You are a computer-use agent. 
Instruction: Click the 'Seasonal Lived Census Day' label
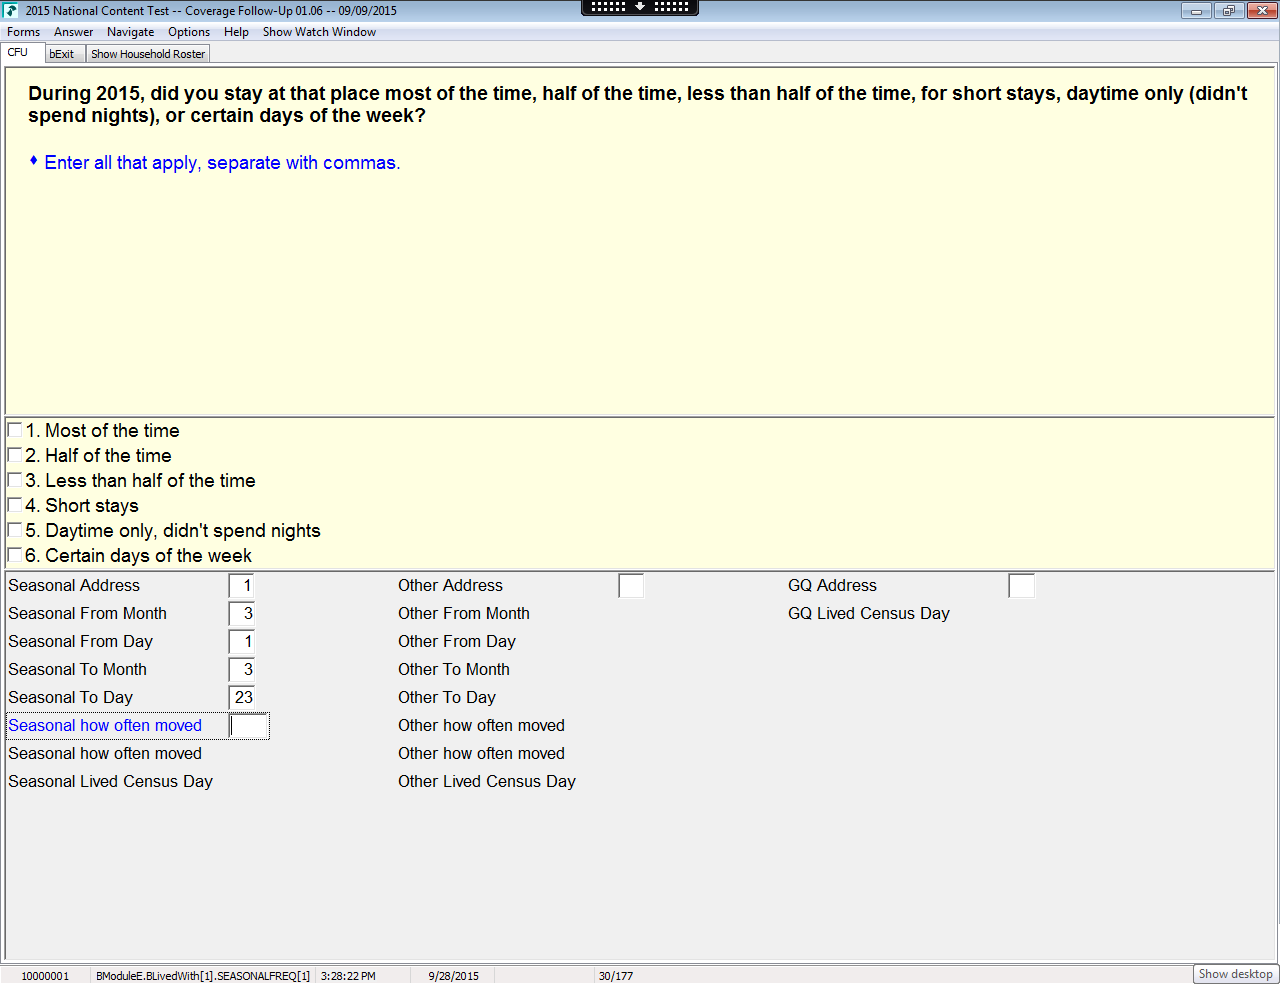point(111,782)
